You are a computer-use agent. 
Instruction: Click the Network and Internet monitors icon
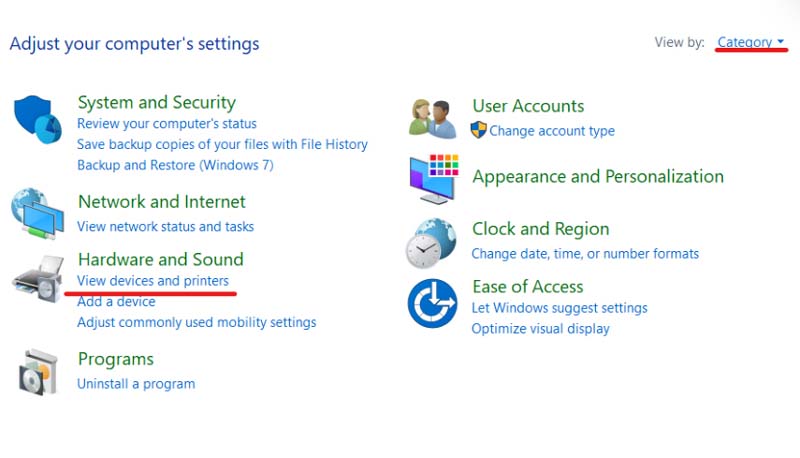(x=38, y=211)
